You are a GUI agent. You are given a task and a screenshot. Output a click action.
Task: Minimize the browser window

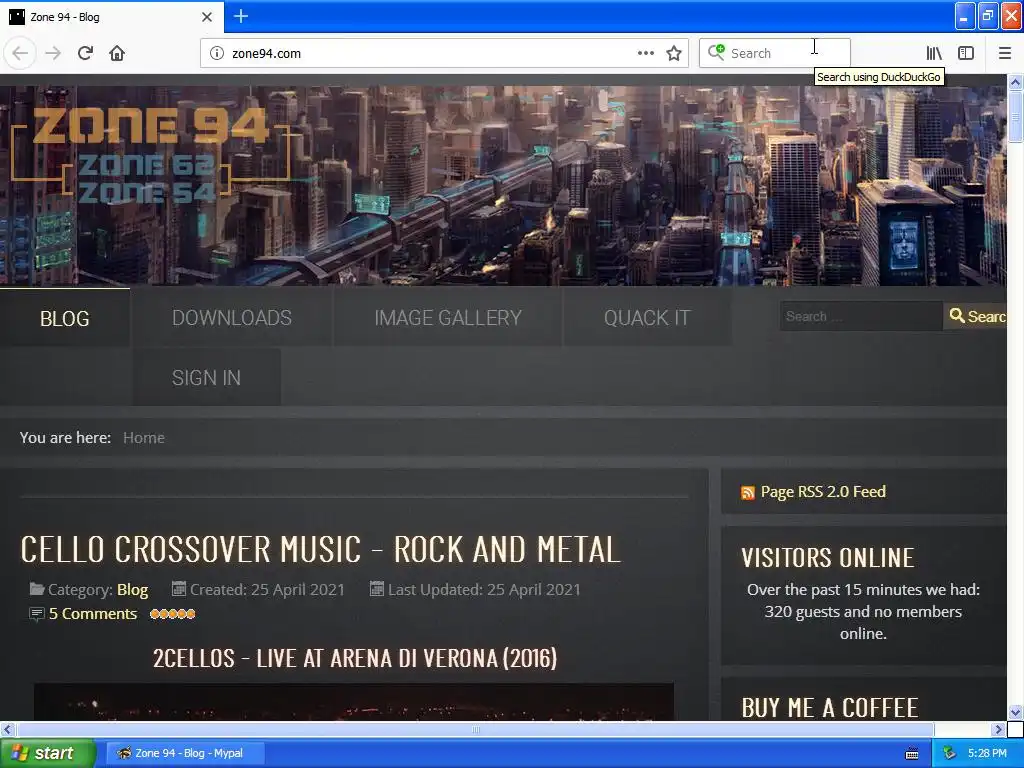coord(965,16)
